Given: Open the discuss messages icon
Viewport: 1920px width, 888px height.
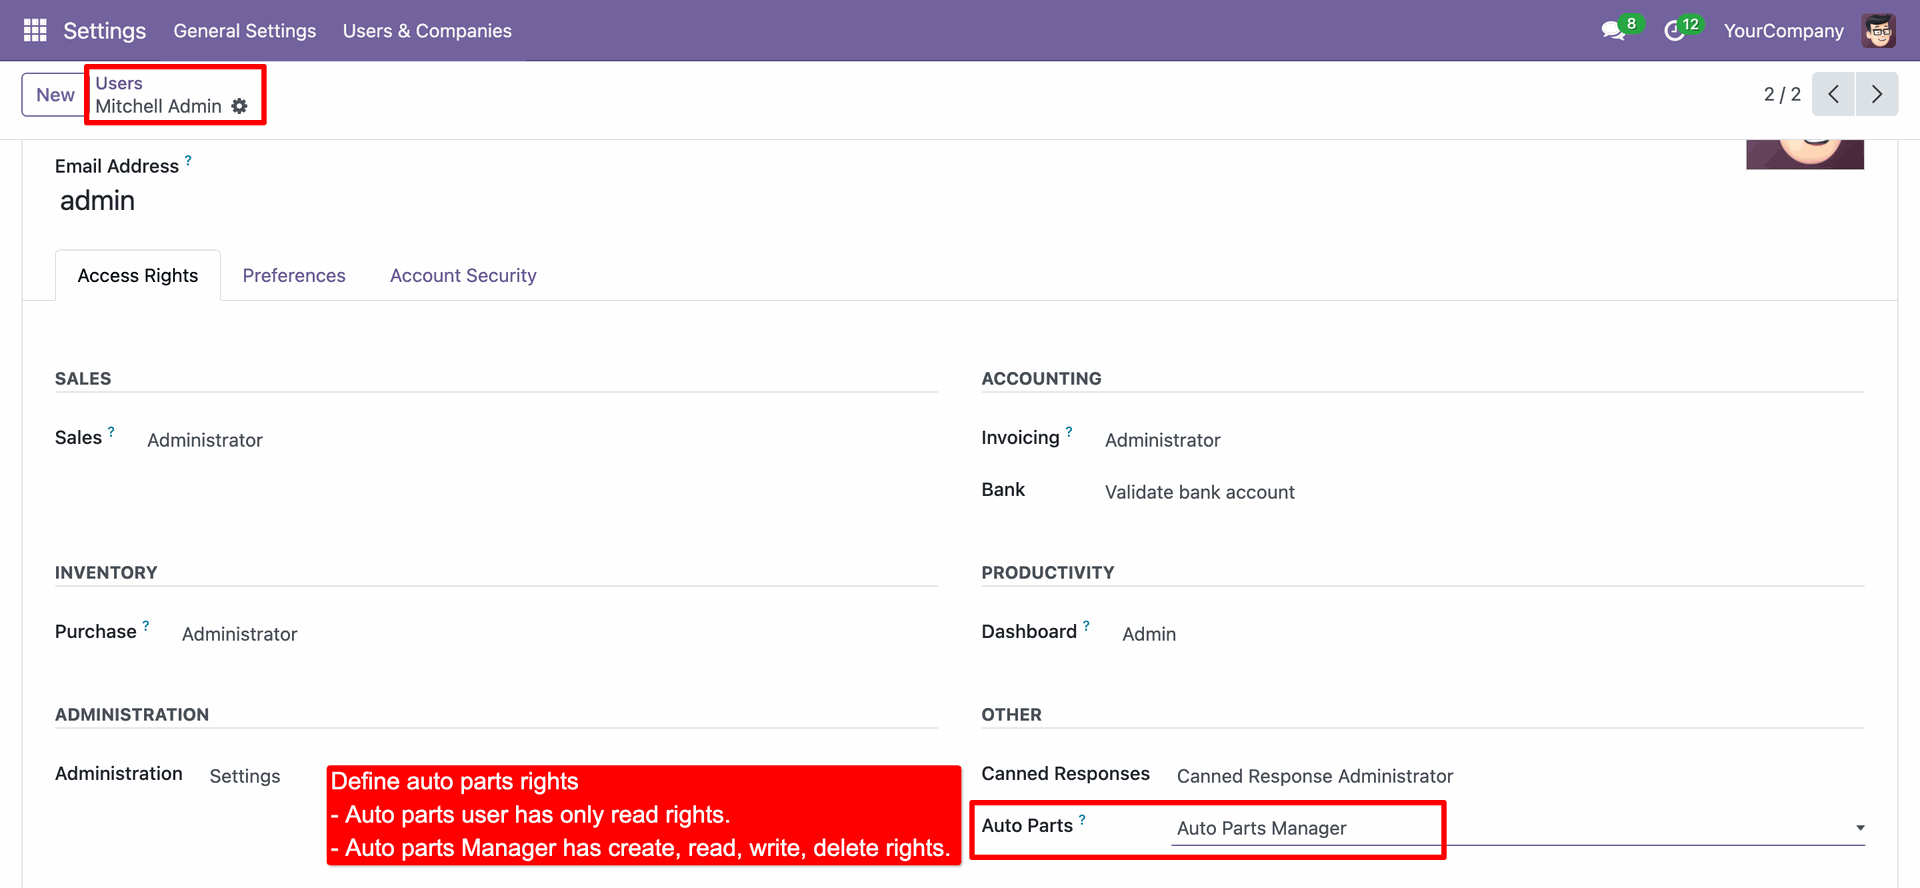Looking at the screenshot, I should point(1613,31).
